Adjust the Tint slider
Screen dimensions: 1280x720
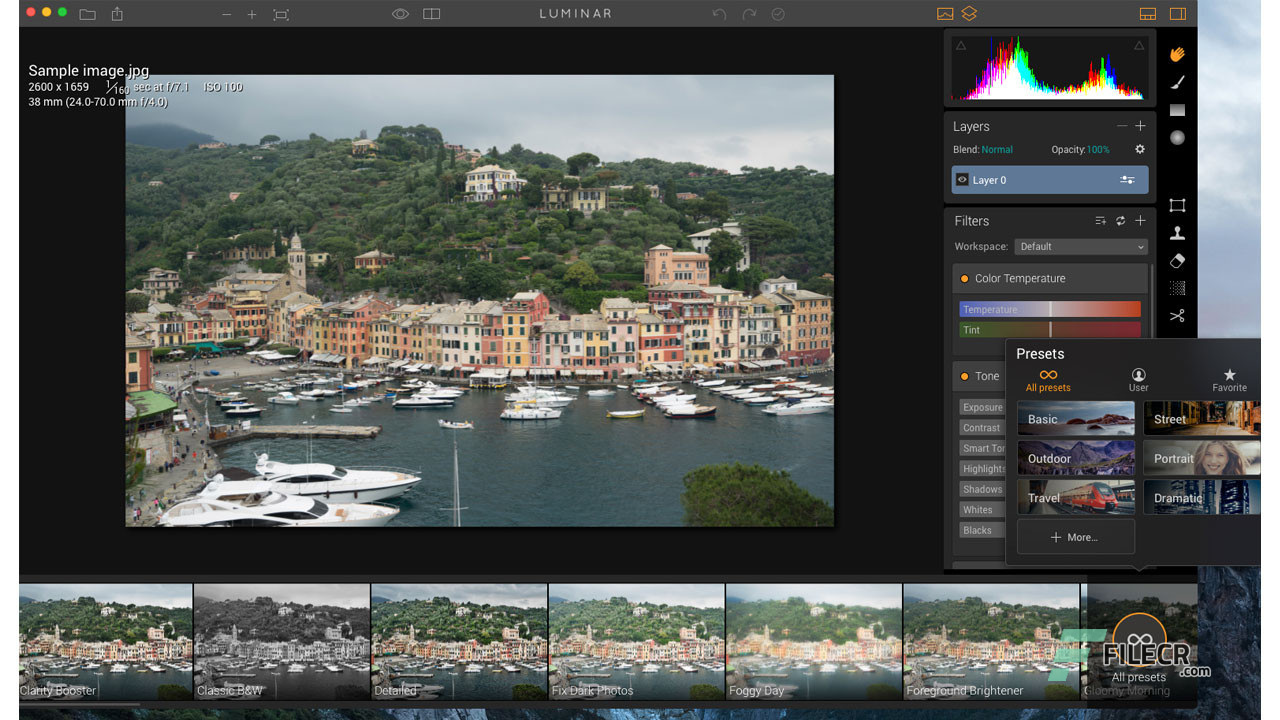click(x=1050, y=330)
